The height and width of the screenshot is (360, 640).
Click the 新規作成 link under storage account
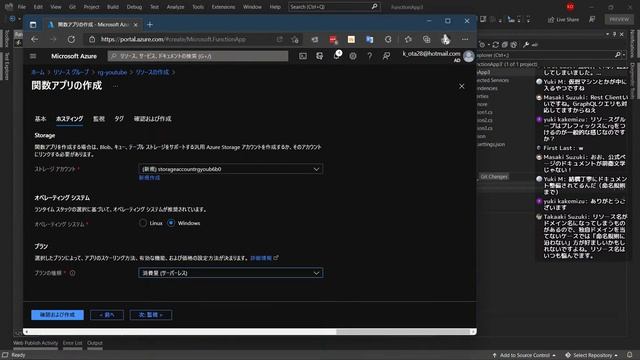tap(149, 178)
